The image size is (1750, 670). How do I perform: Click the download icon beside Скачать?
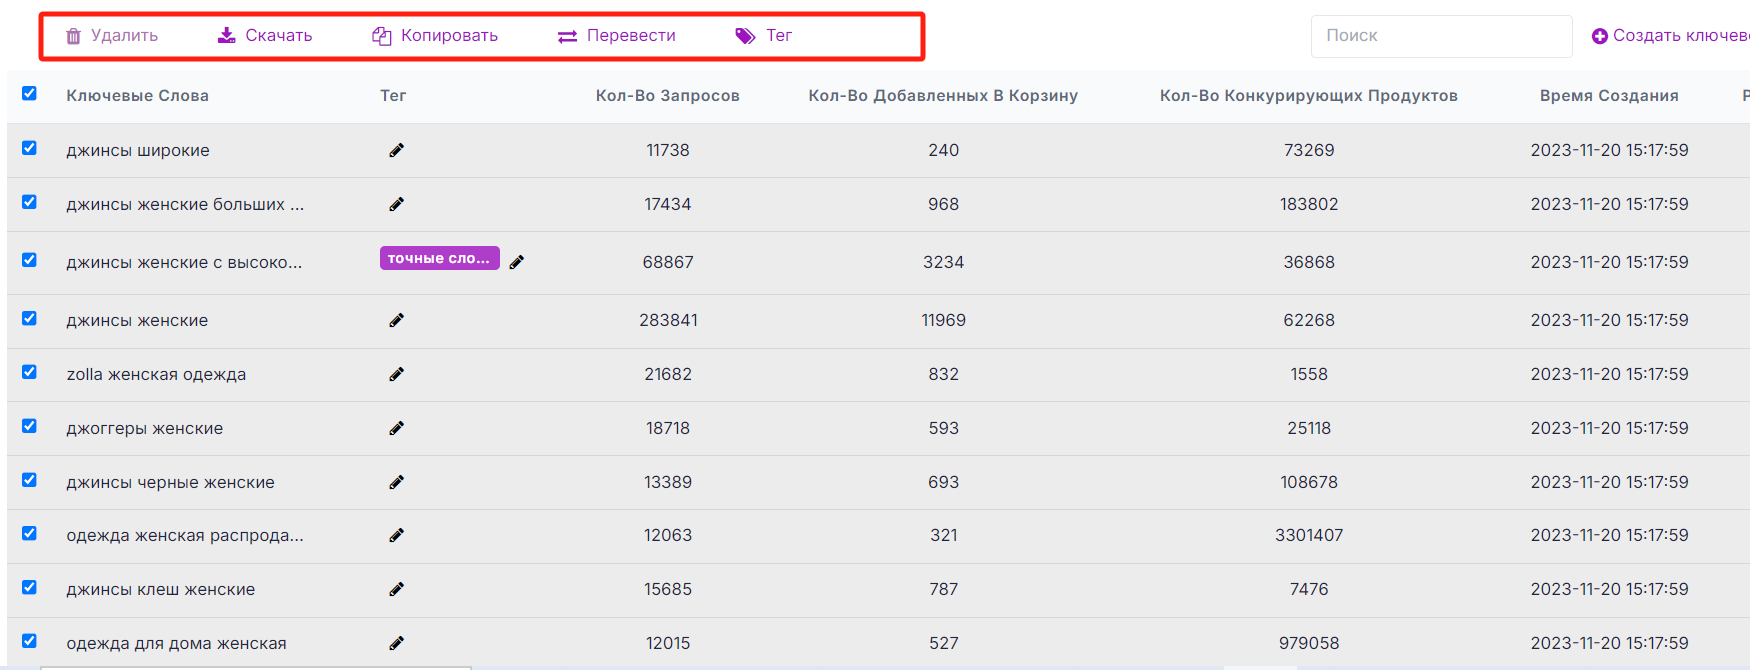click(227, 35)
